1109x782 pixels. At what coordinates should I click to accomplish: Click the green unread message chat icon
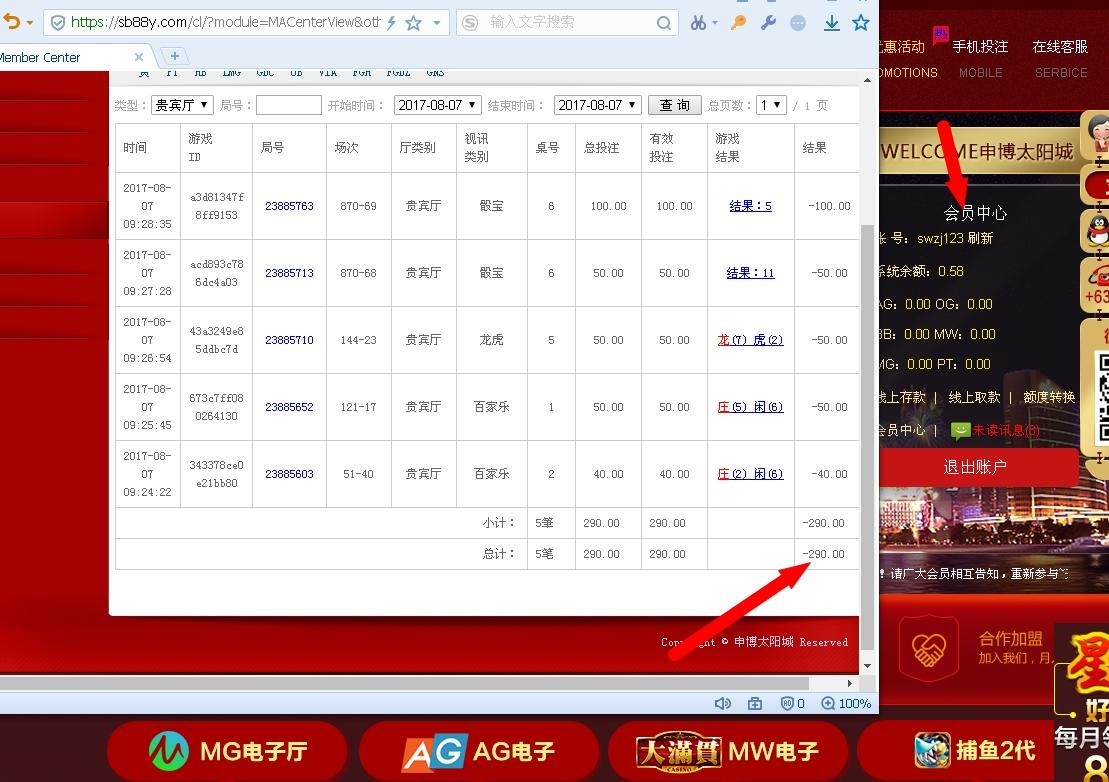(x=962, y=429)
